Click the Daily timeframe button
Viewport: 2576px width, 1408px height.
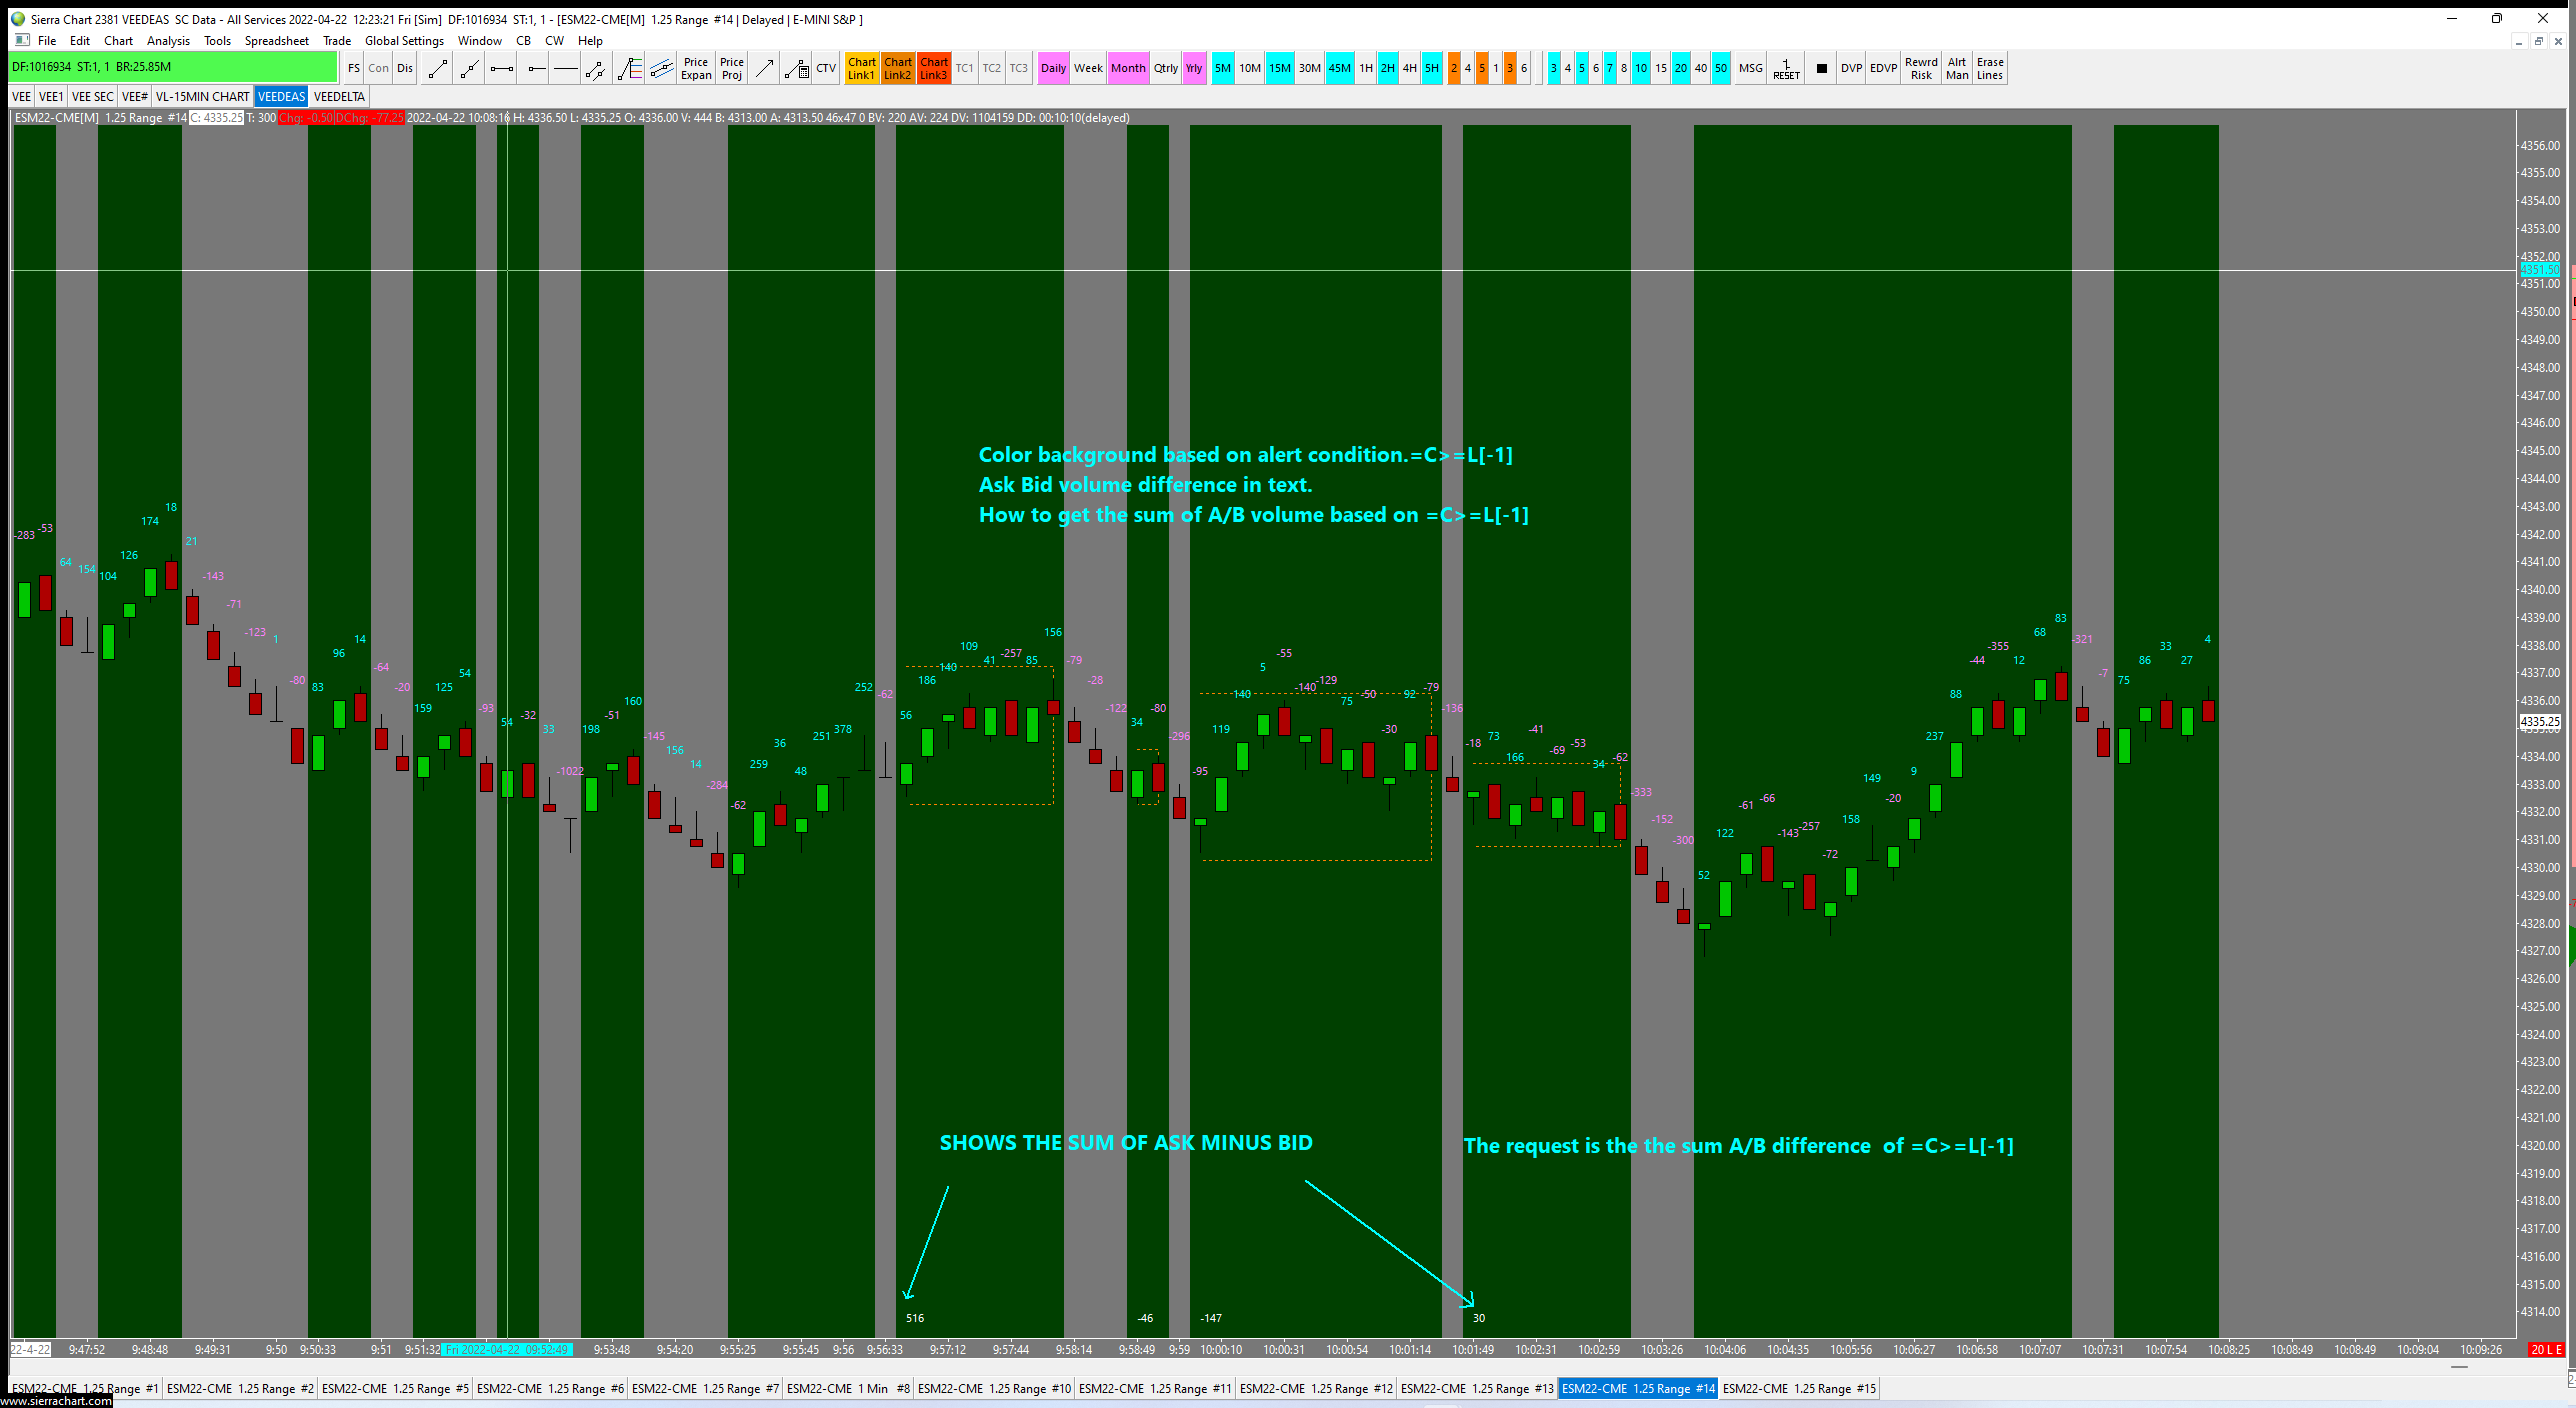(x=1053, y=68)
